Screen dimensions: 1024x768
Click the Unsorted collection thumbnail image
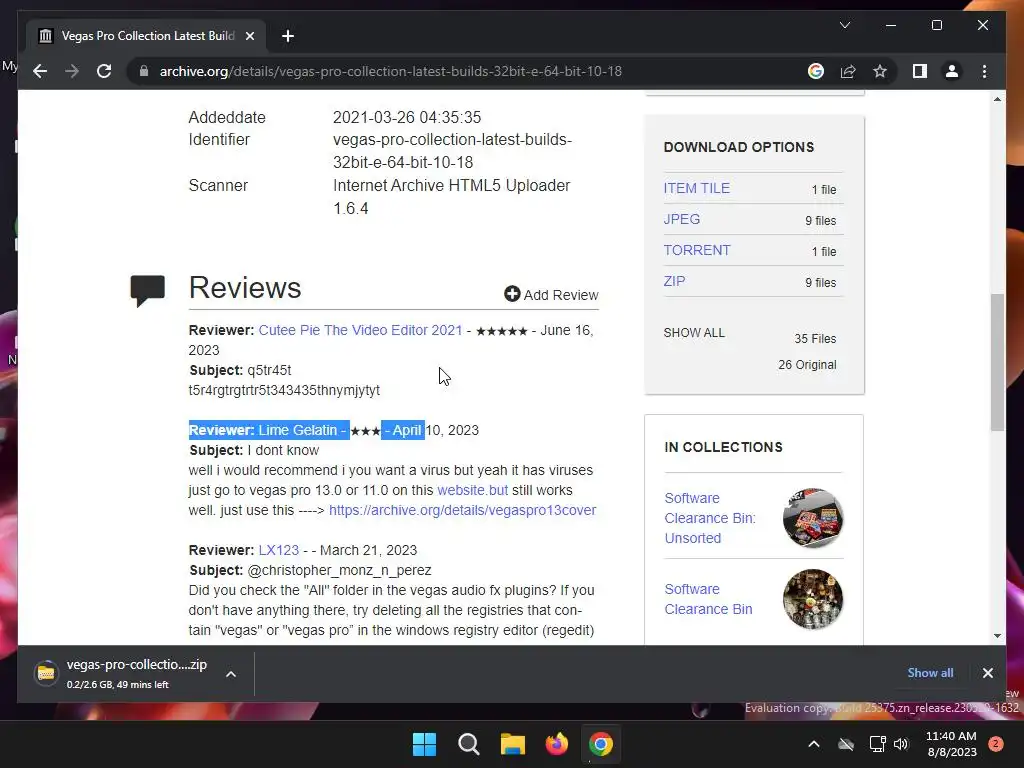click(x=812, y=517)
